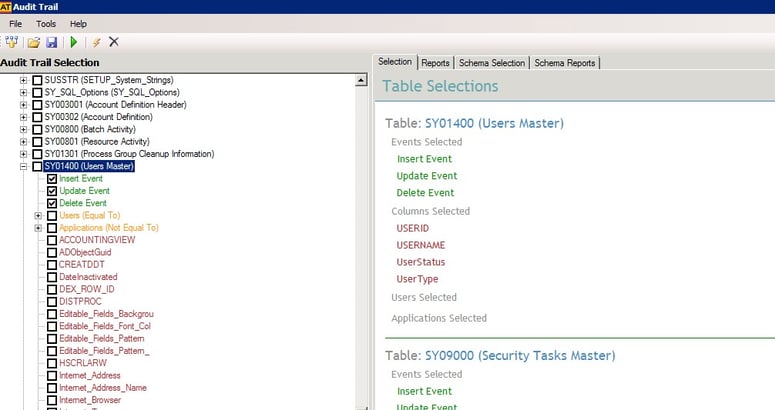Screen dimensions: 775x410
Task: Click Update Event under SY01400 table selections
Action: [x=427, y=176]
